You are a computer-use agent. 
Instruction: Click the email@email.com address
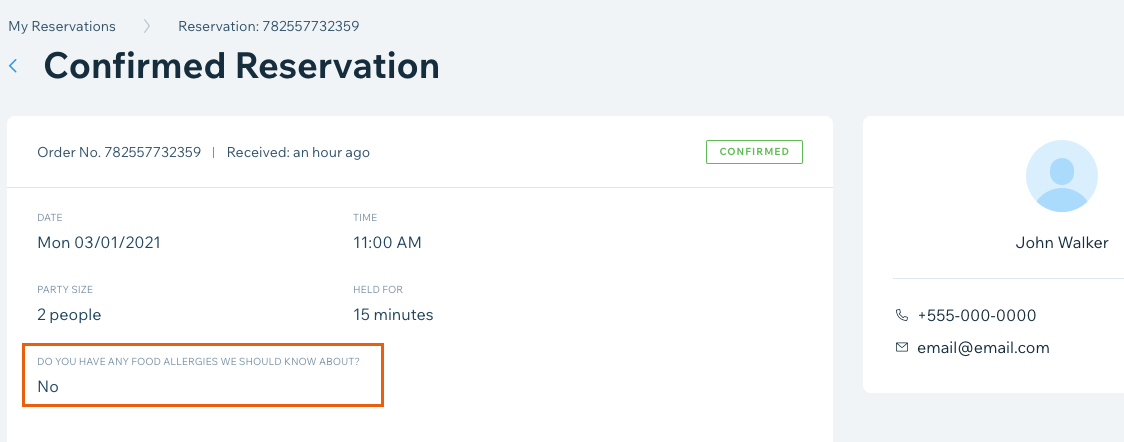[983, 348]
